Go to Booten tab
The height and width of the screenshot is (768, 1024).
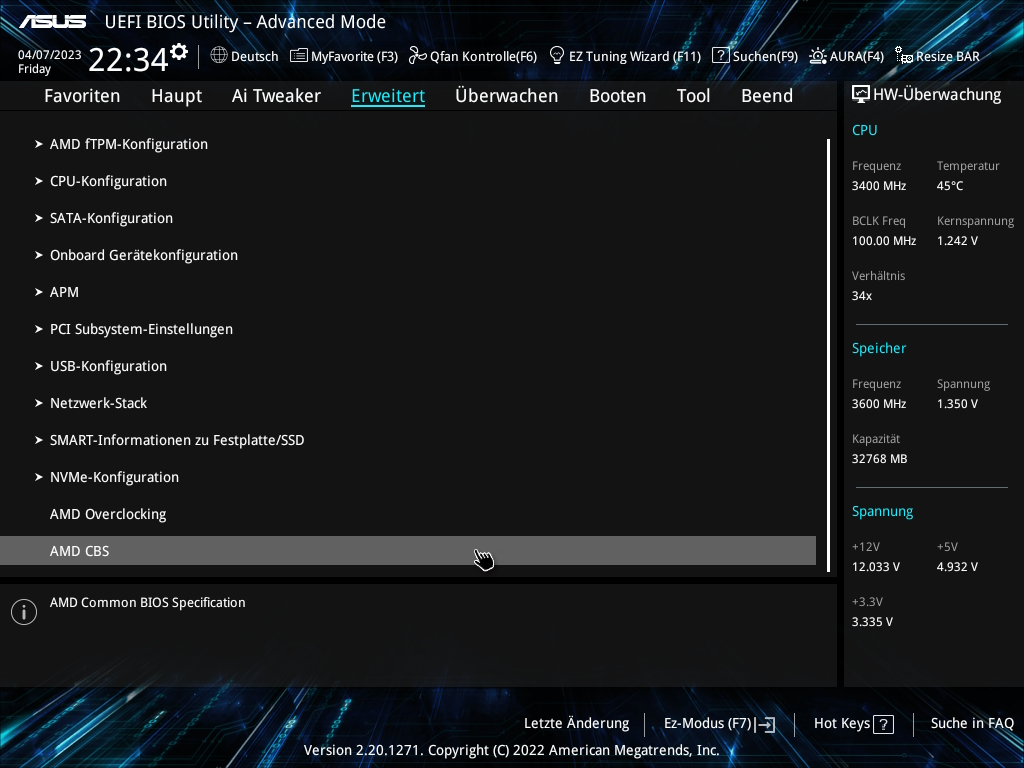[x=618, y=96]
